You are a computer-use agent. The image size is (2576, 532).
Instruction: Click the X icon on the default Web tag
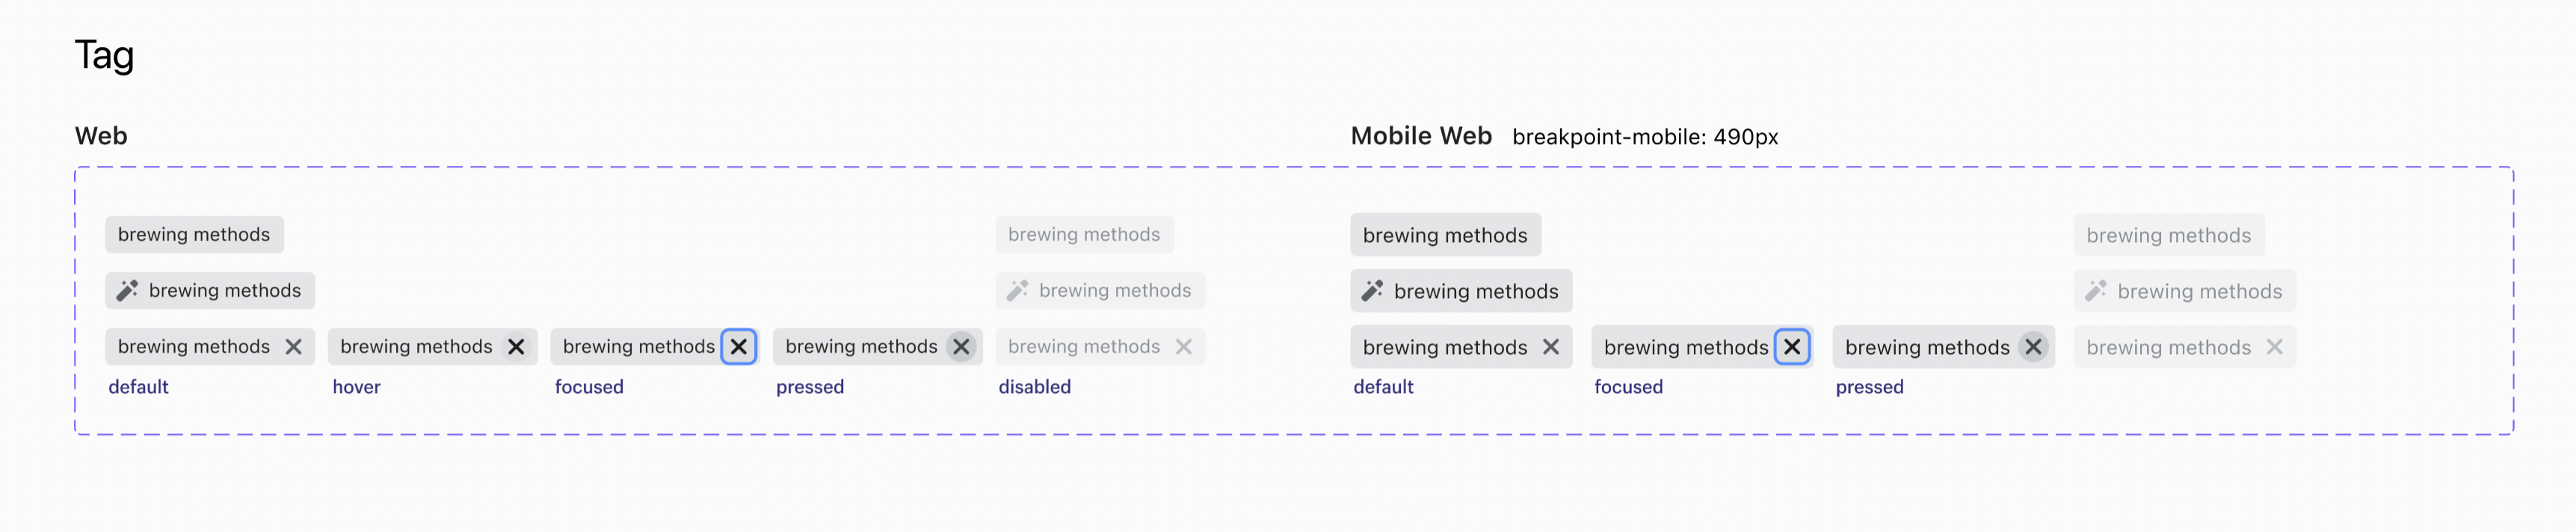click(295, 347)
